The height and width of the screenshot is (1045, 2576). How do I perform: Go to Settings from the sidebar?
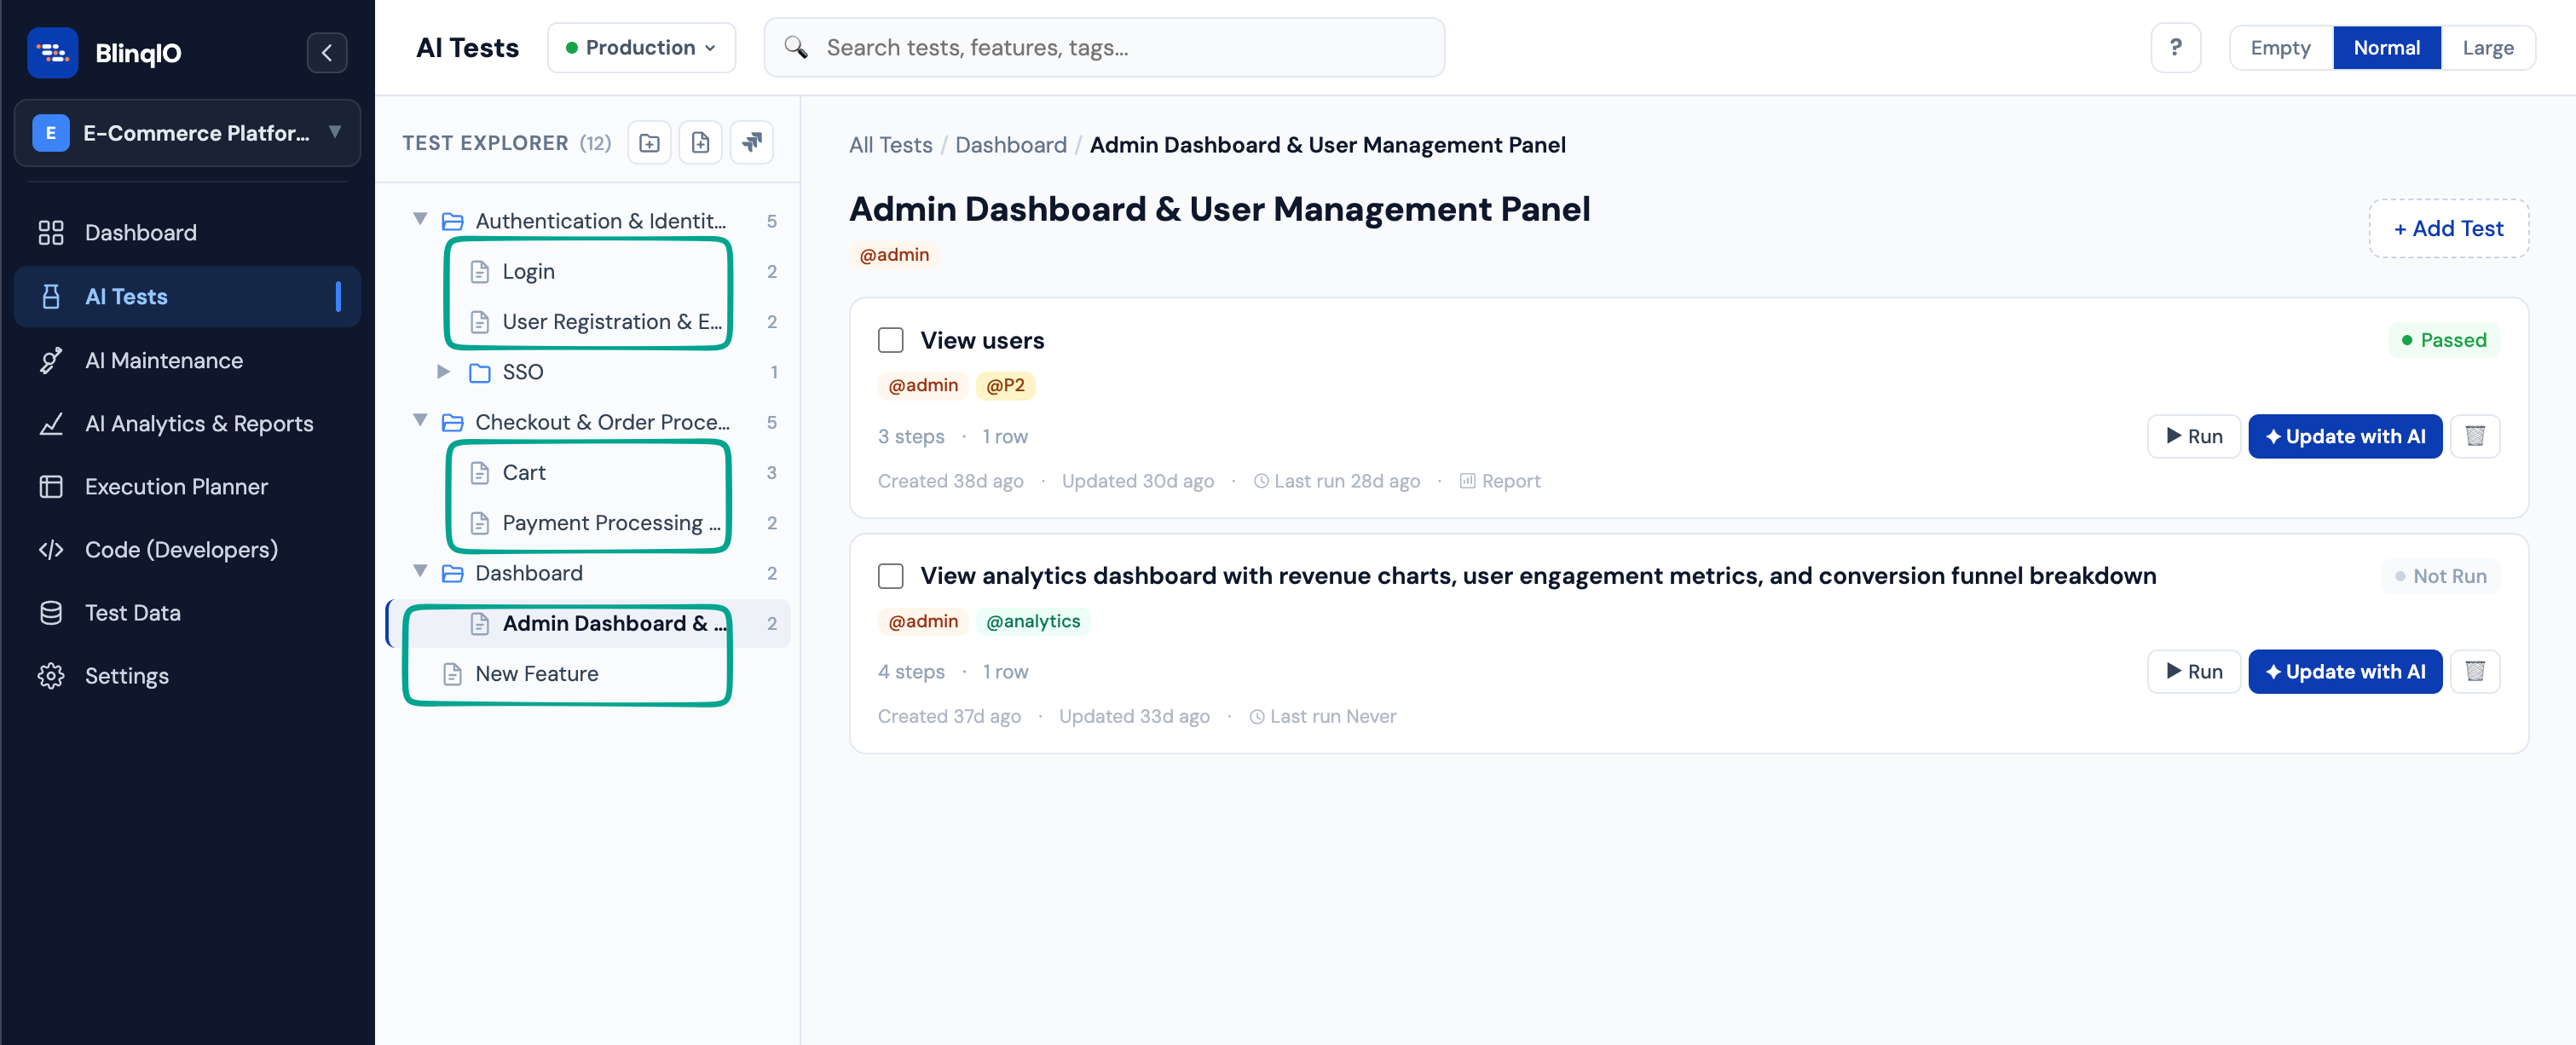[x=127, y=675]
